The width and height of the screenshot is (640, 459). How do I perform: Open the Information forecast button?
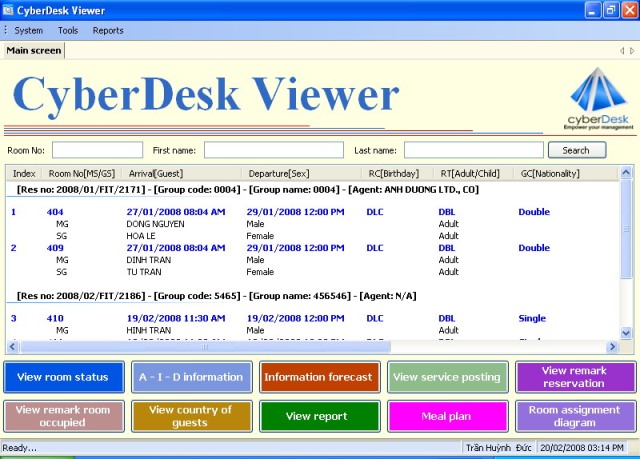tap(319, 377)
